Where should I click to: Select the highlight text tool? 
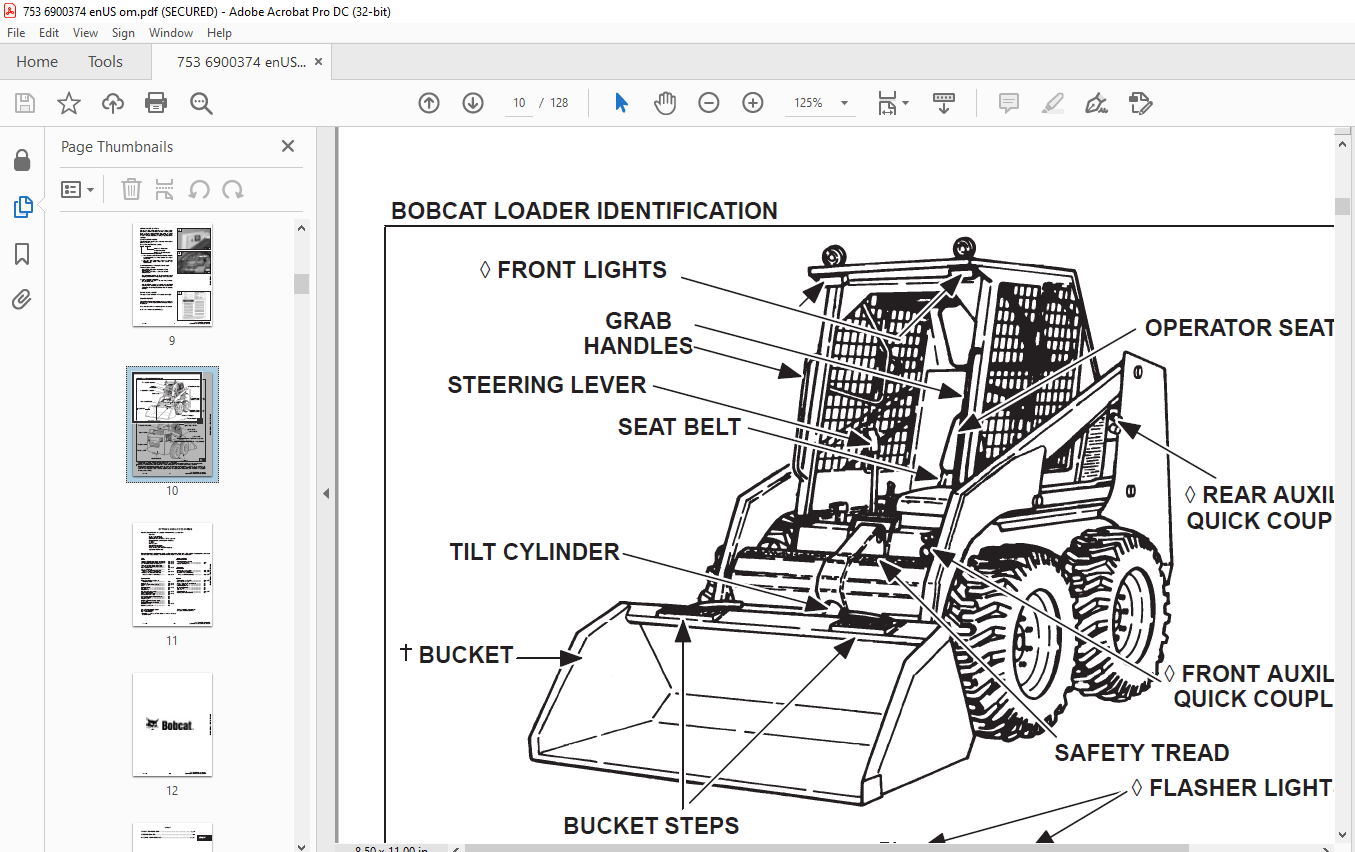point(1052,103)
